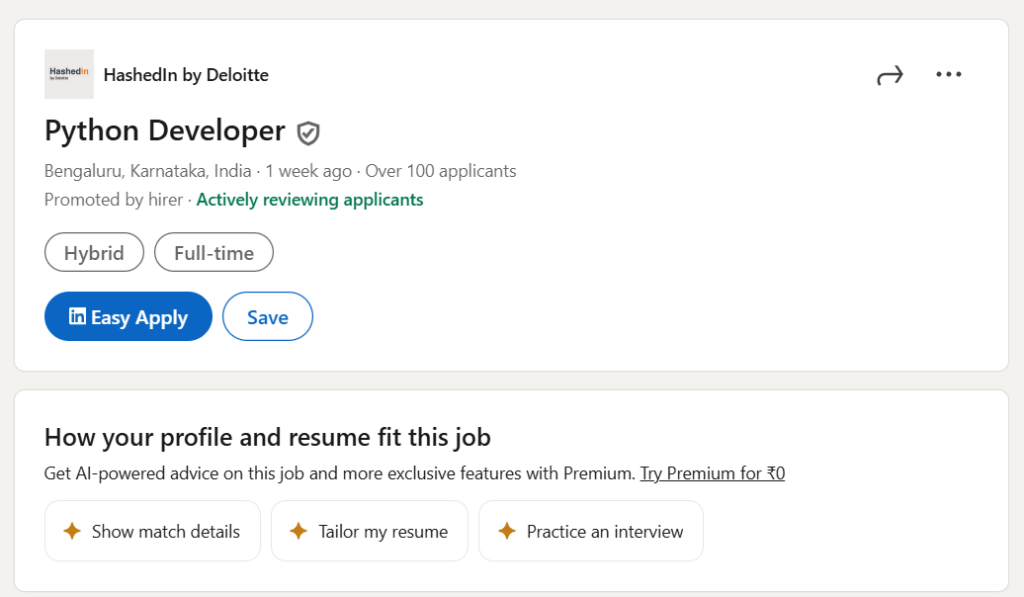Image resolution: width=1024 pixels, height=597 pixels.
Task: Click the Actively reviewing applicants status text
Action: pos(309,200)
